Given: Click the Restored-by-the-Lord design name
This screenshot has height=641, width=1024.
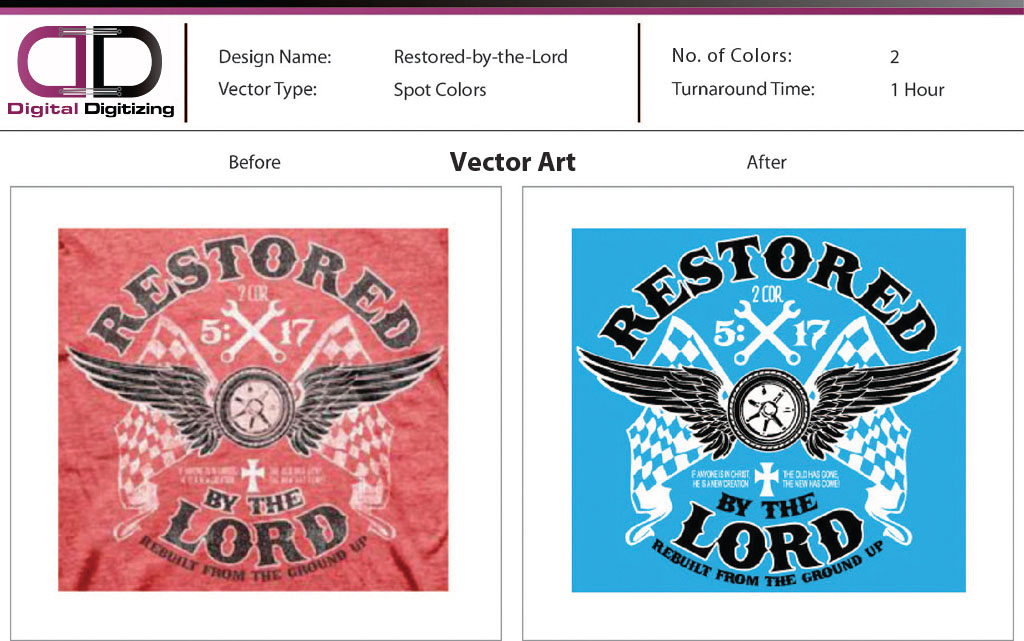Looking at the screenshot, I should (481, 57).
